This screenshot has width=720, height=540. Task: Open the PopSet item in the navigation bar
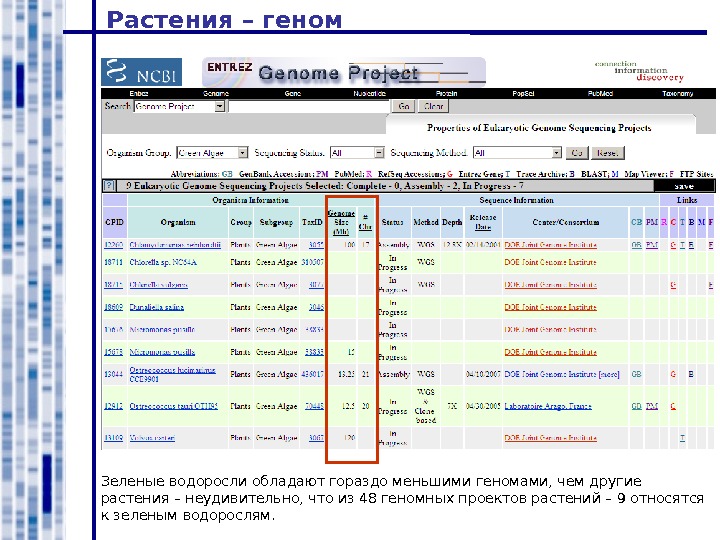tap(523, 93)
